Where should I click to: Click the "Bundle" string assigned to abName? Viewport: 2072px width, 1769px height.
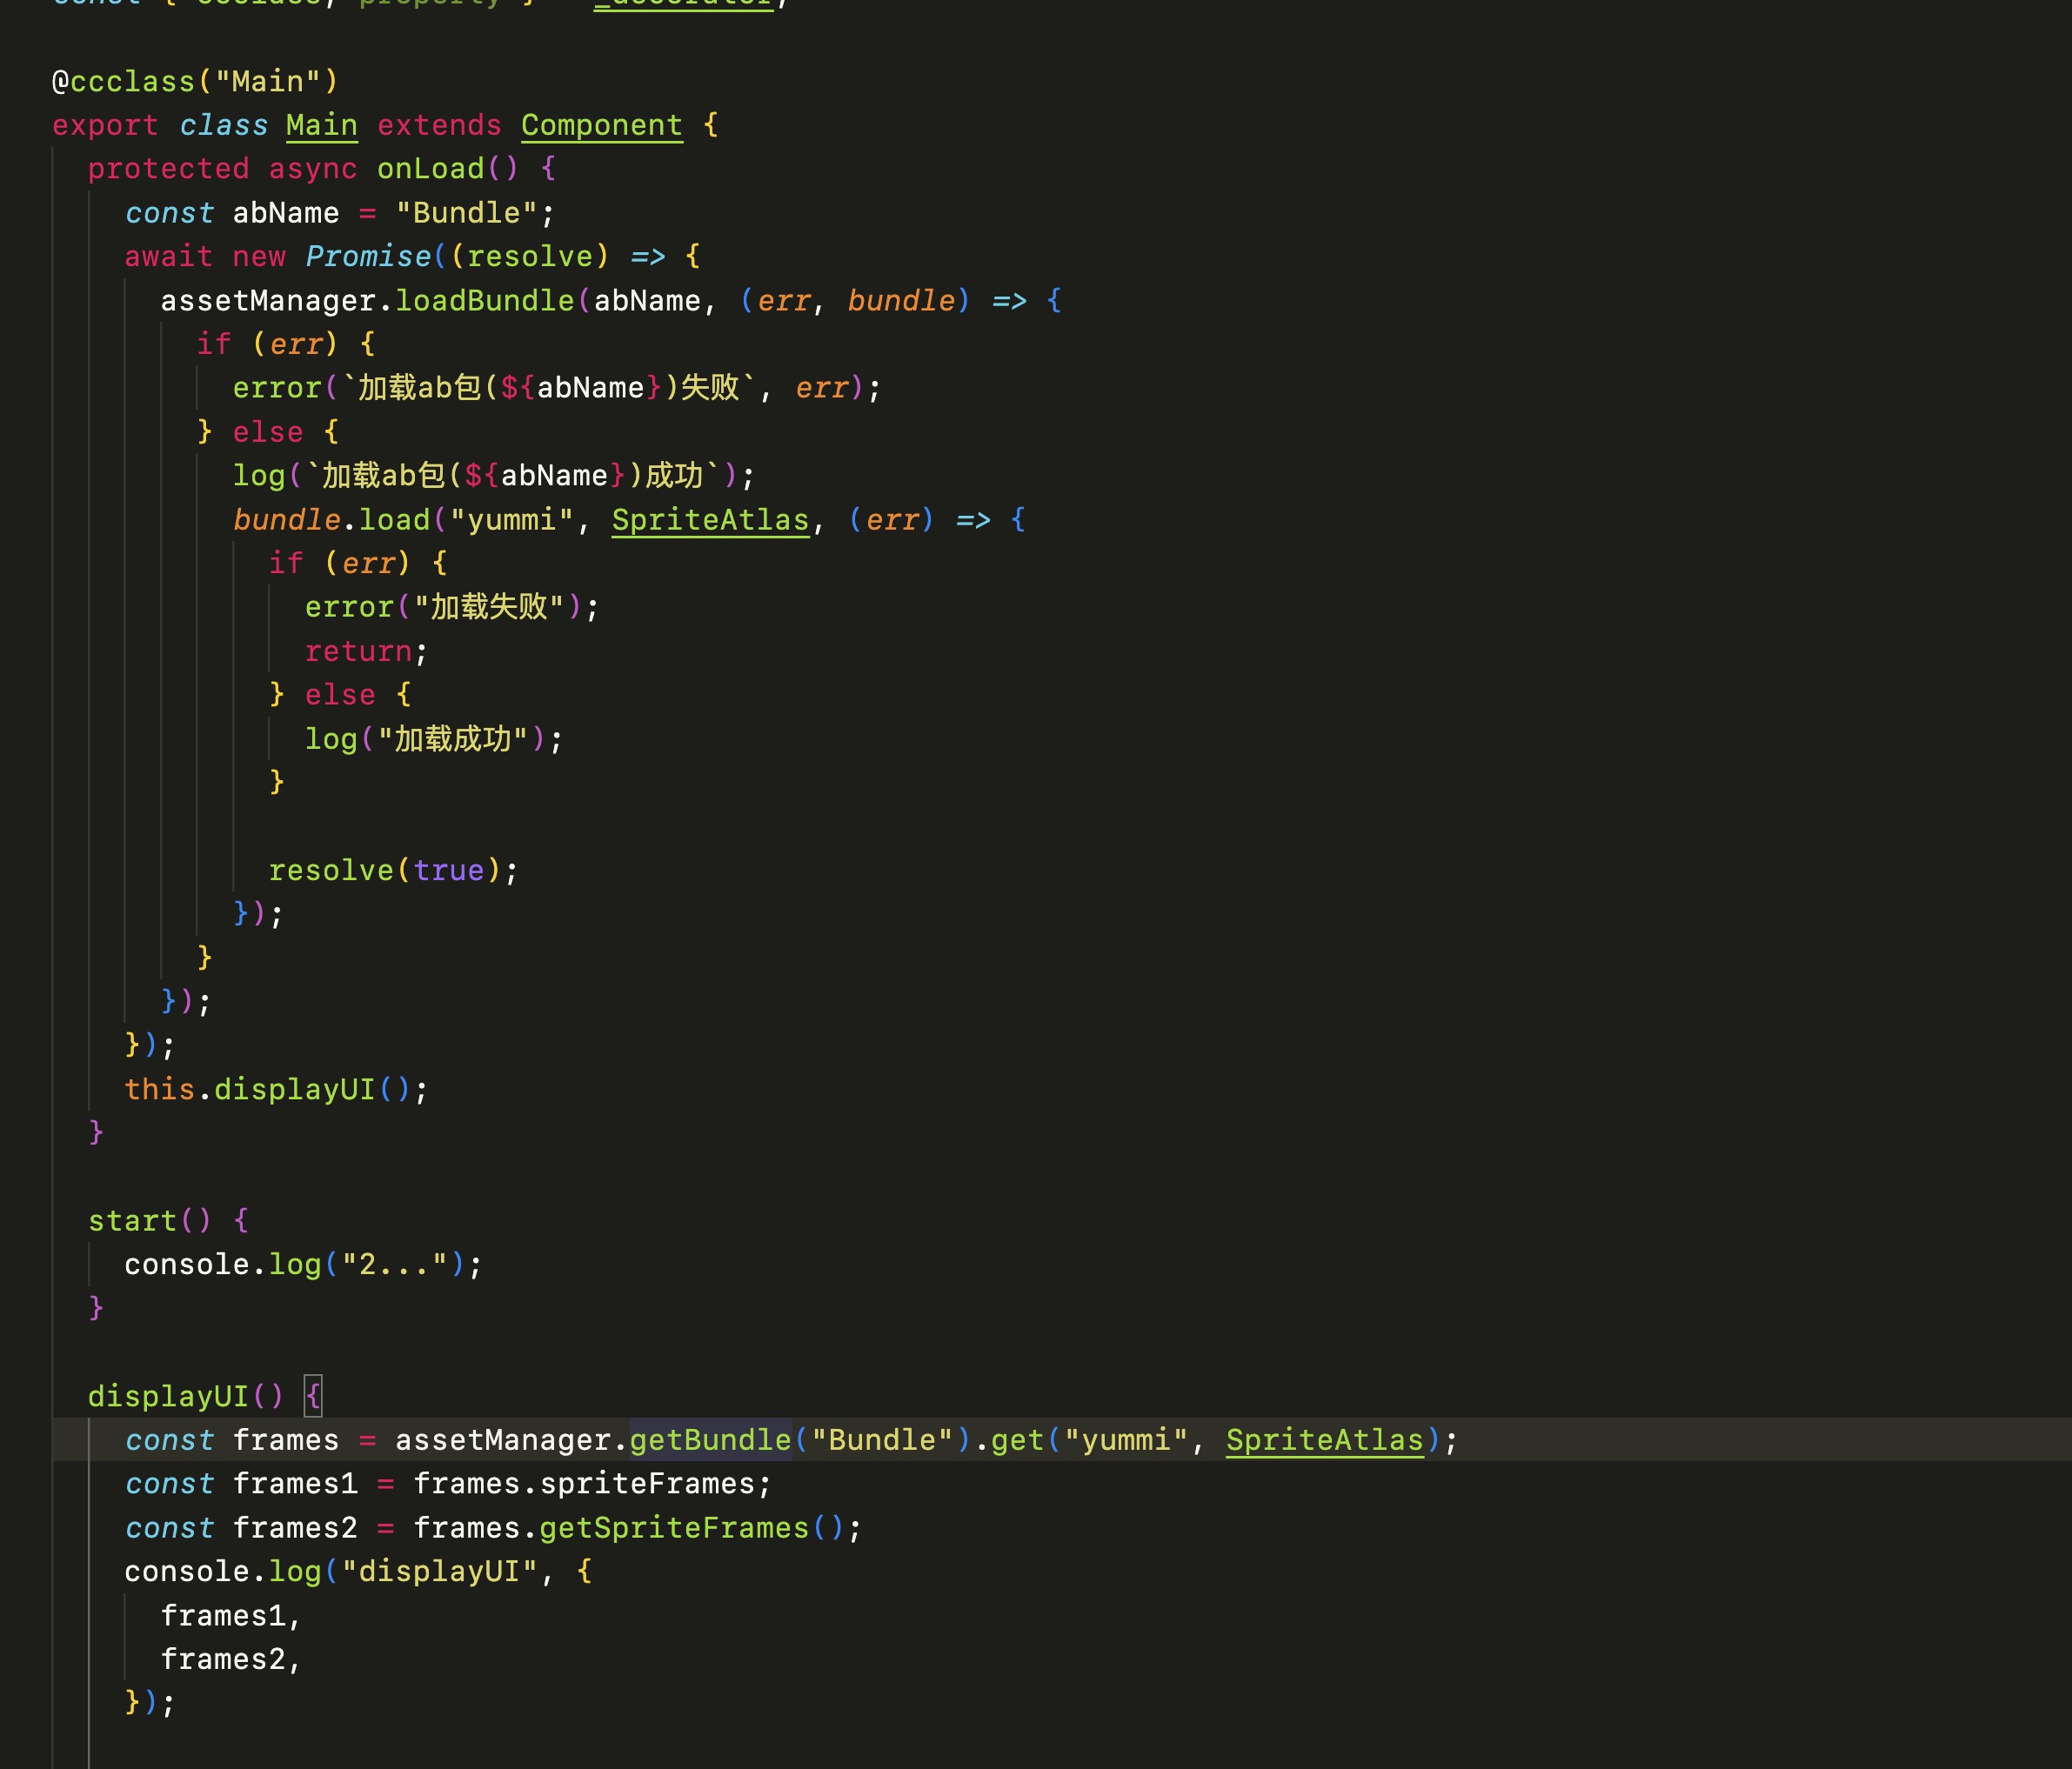click(x=466, y=213)
